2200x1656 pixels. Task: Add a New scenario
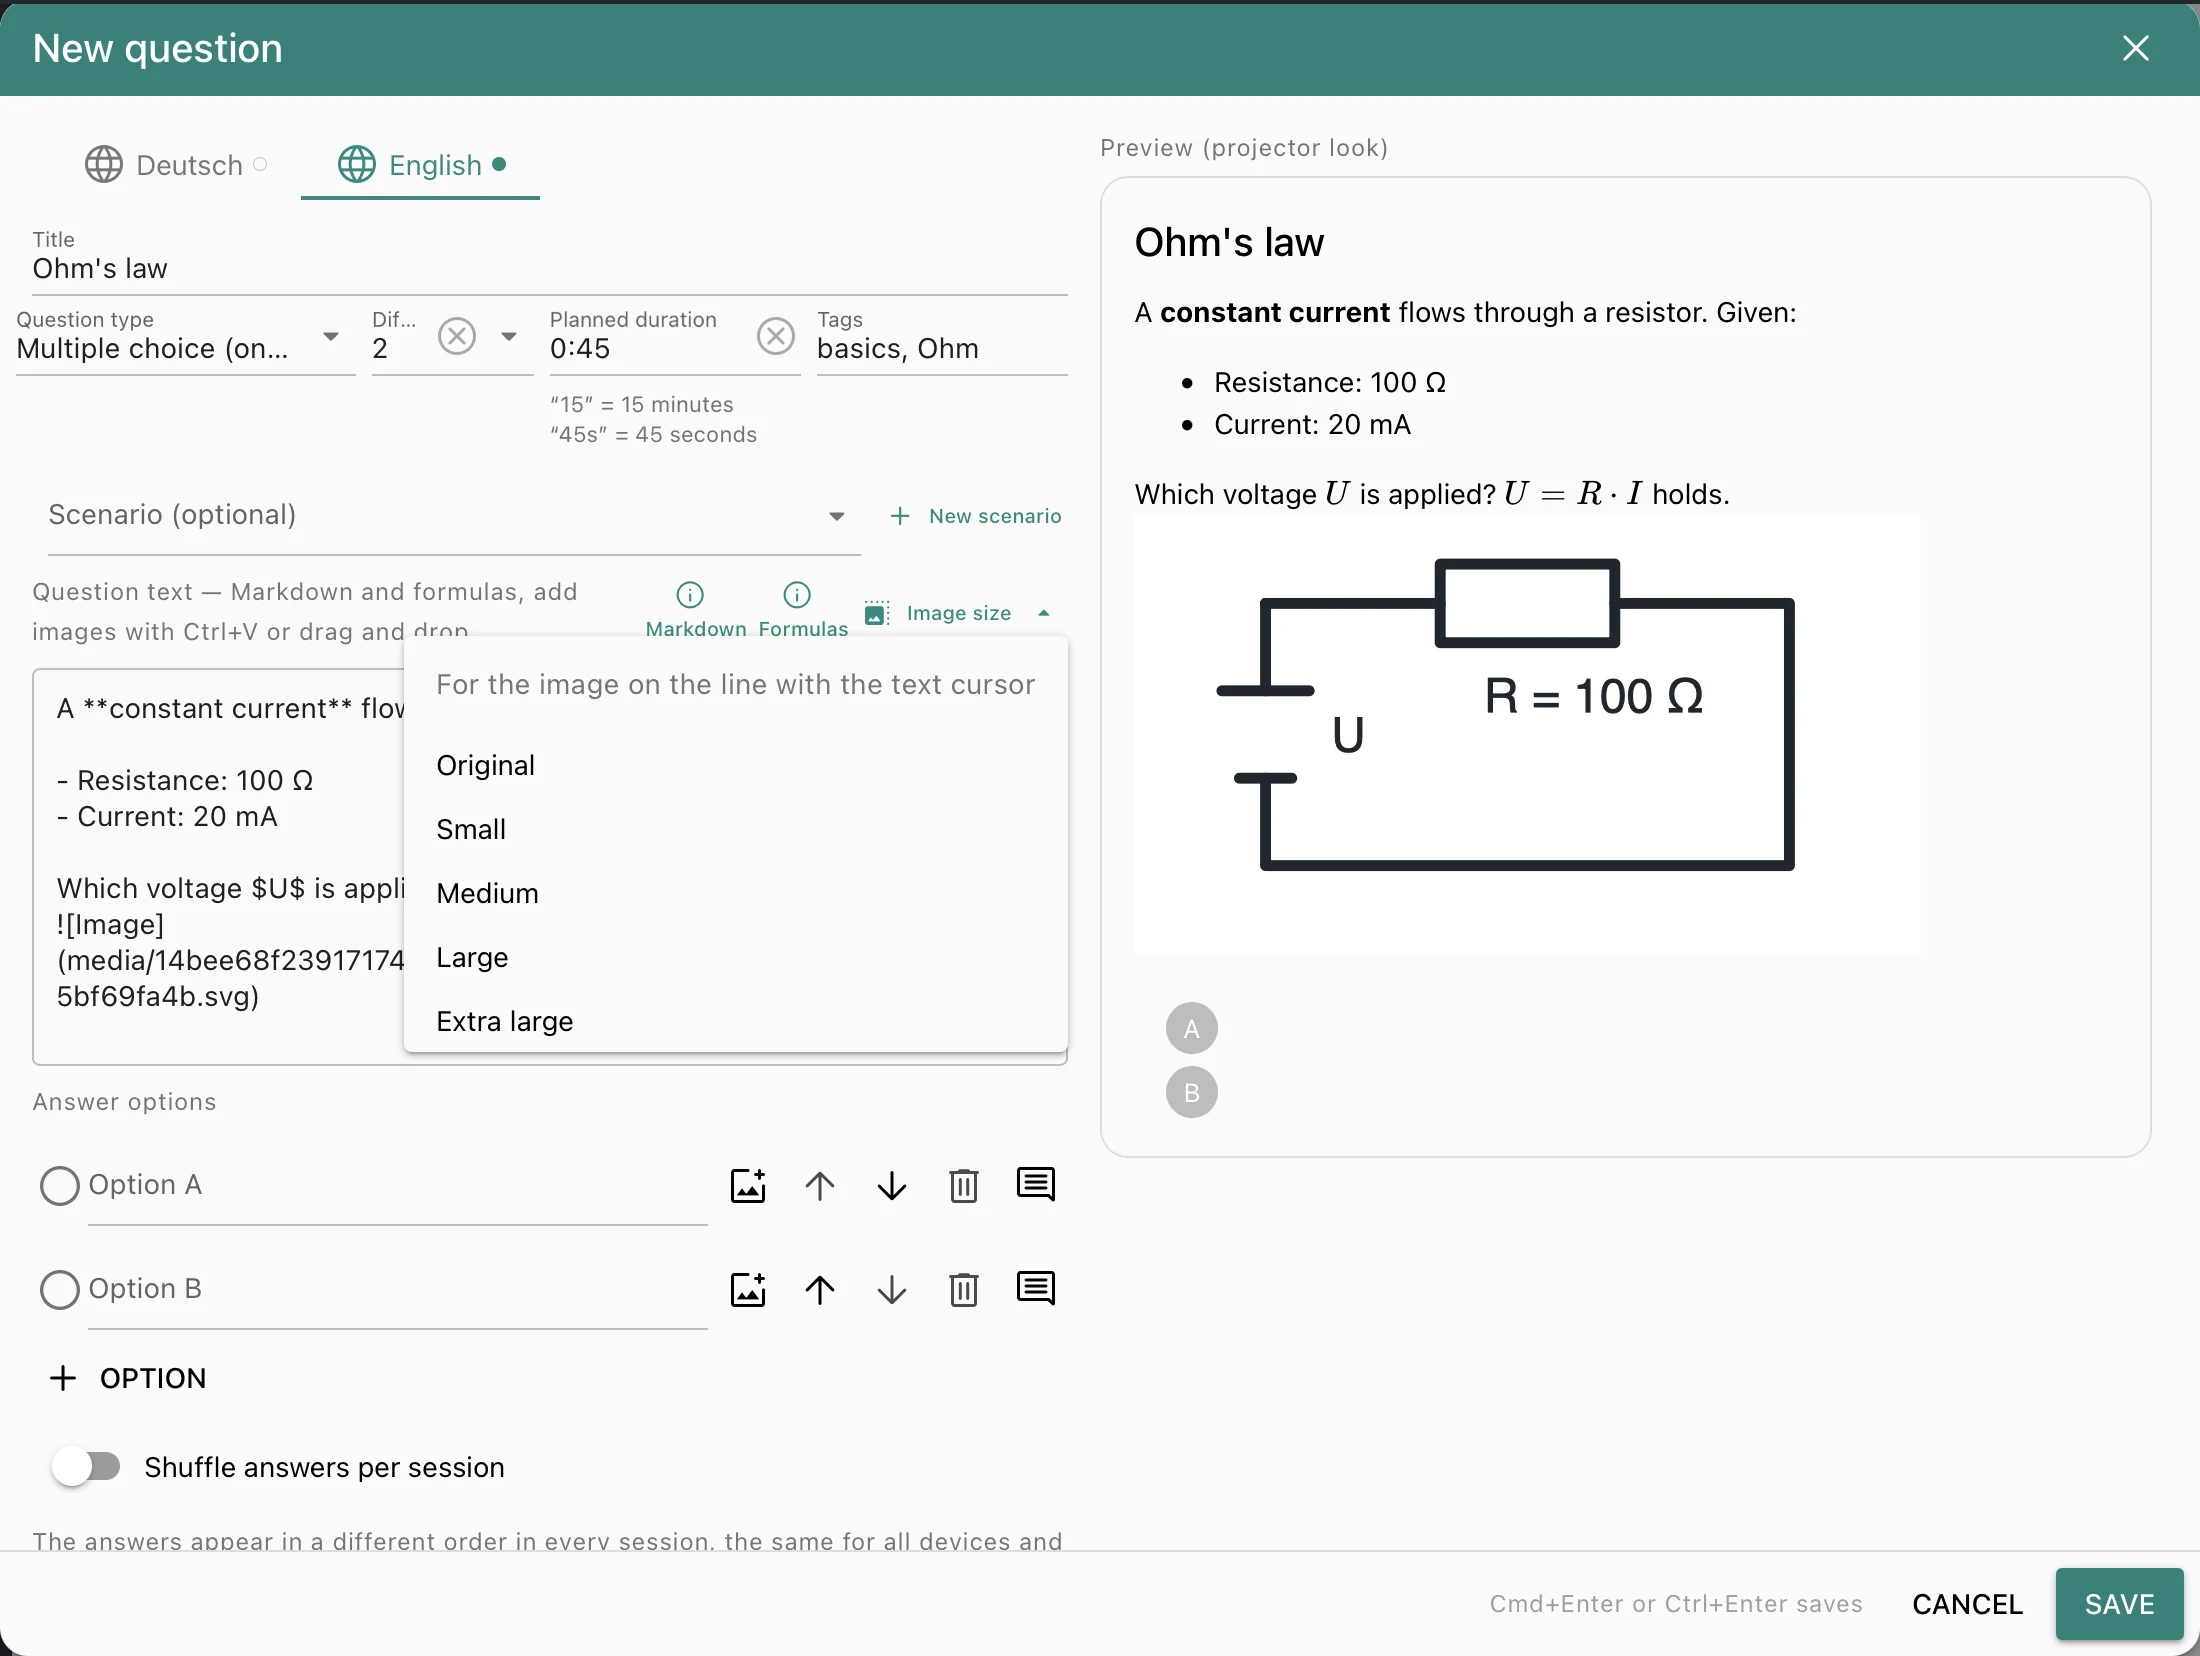(x=976, y=516)
